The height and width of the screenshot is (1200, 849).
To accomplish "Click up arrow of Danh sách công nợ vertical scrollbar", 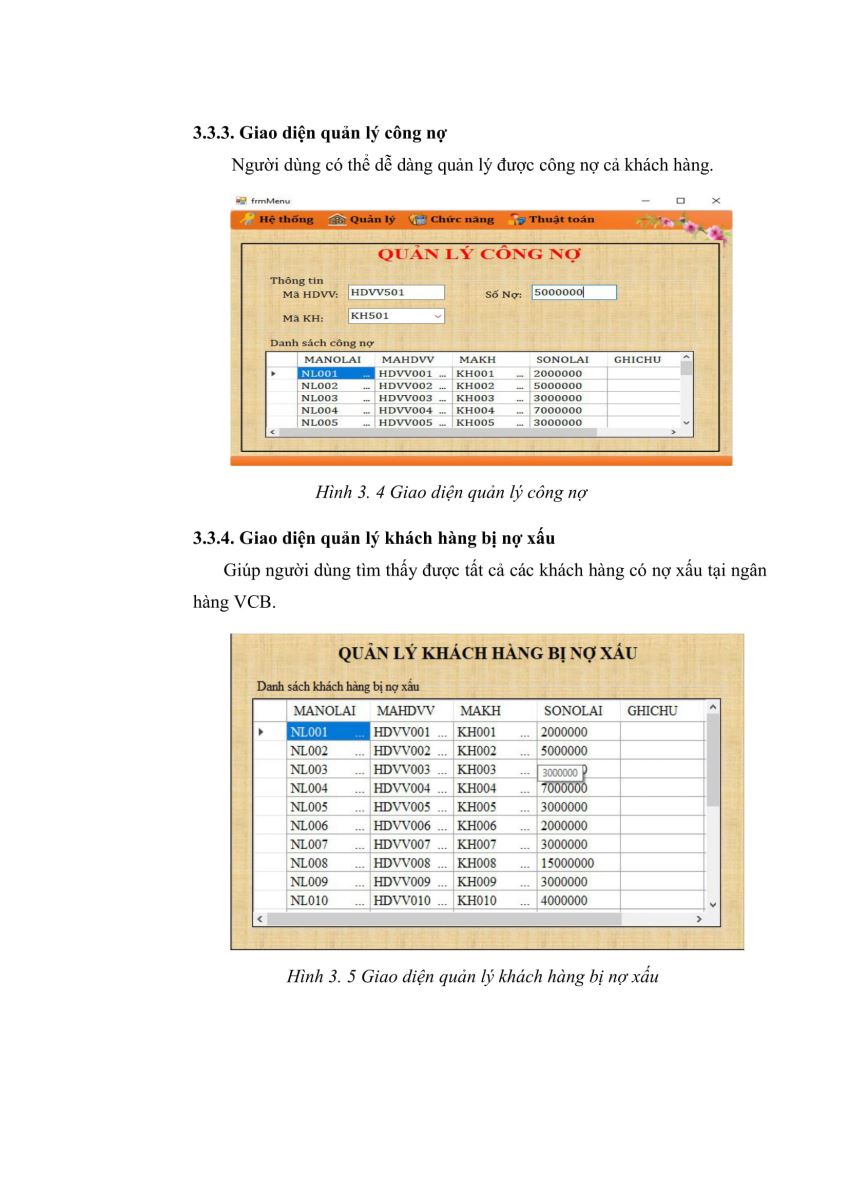I will pyautogui.click(x=686, y=358).
